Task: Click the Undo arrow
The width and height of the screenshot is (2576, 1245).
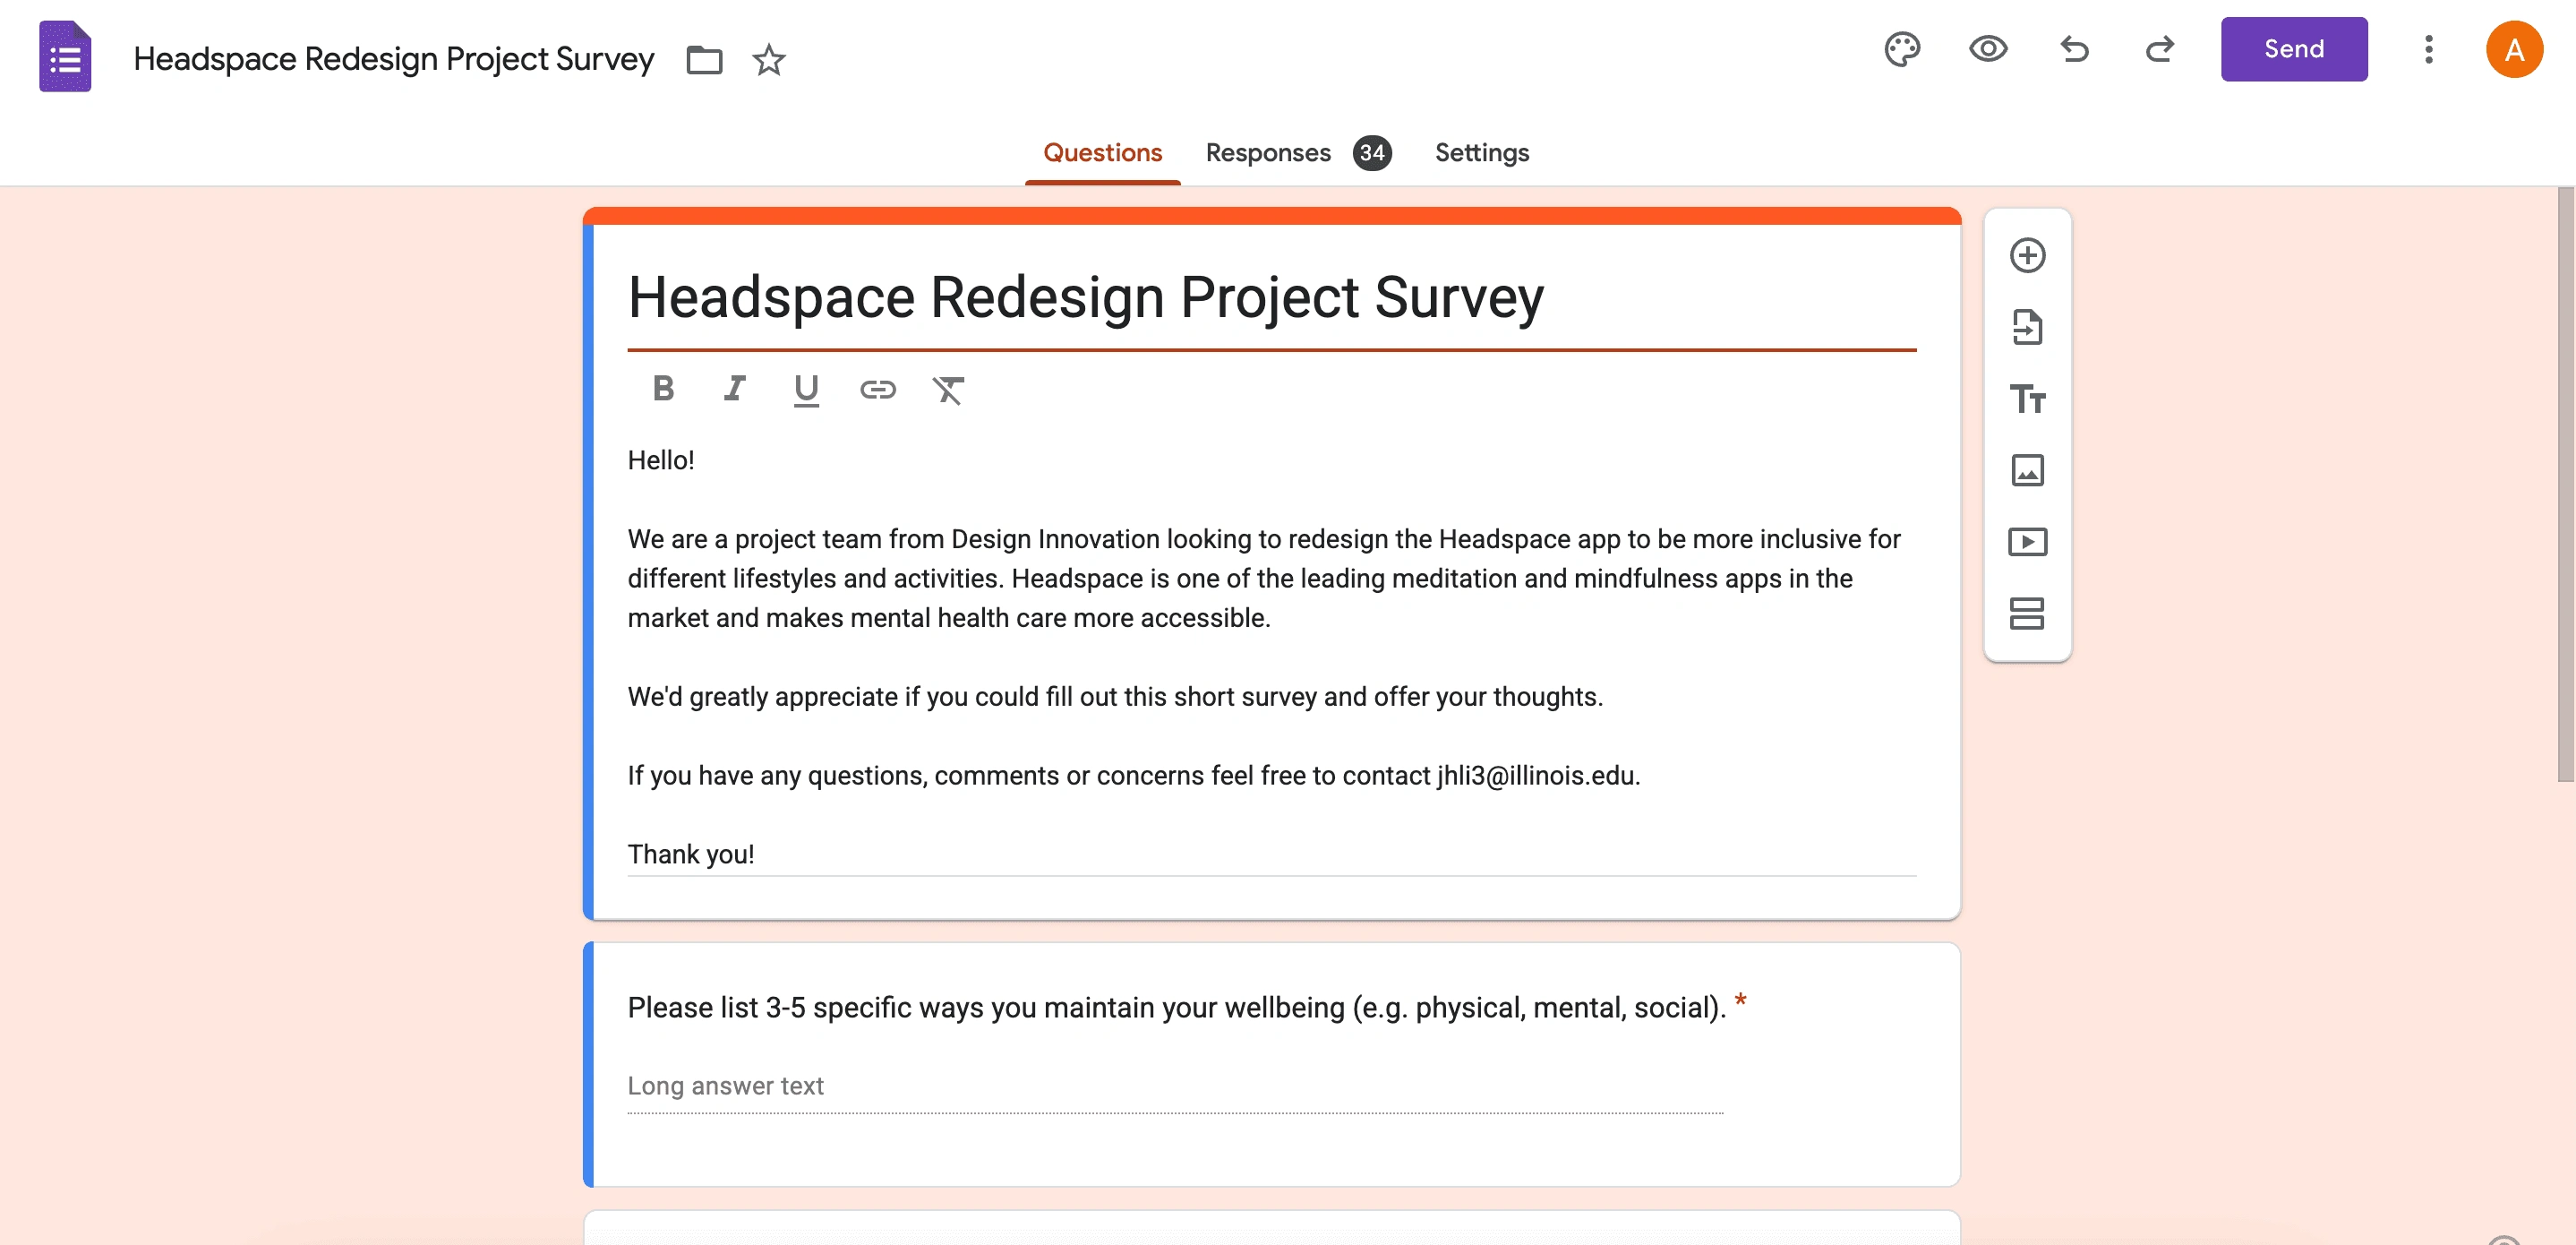Action: click(x=2074, y=49)
